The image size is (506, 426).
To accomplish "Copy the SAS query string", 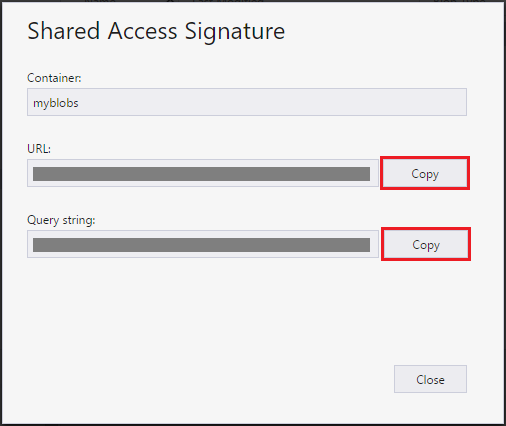I will (426, 244).
